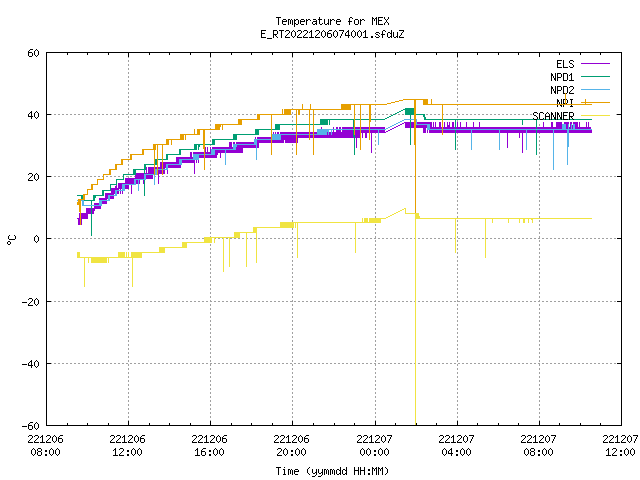Click the green NPD1 legend line sample
Viewport: 640px width, 480px height.
coord(595,77)
